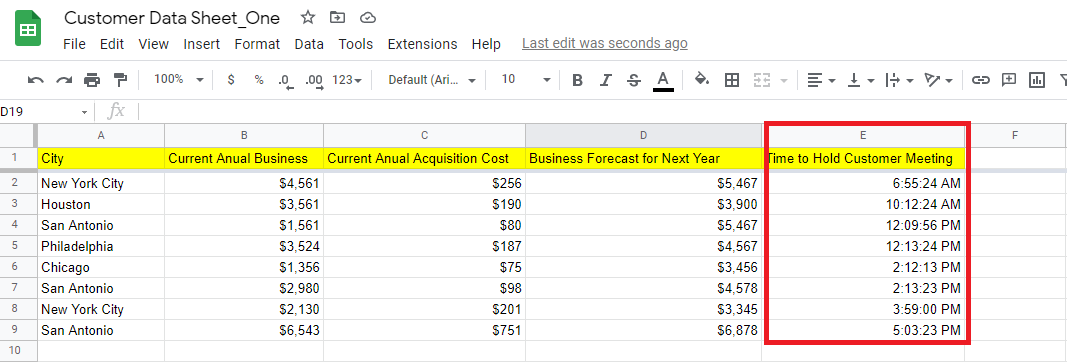Viewport: 1067px width, 362px height.
Task: Click the Insert chart icon
Action: tap(1037, 80)
